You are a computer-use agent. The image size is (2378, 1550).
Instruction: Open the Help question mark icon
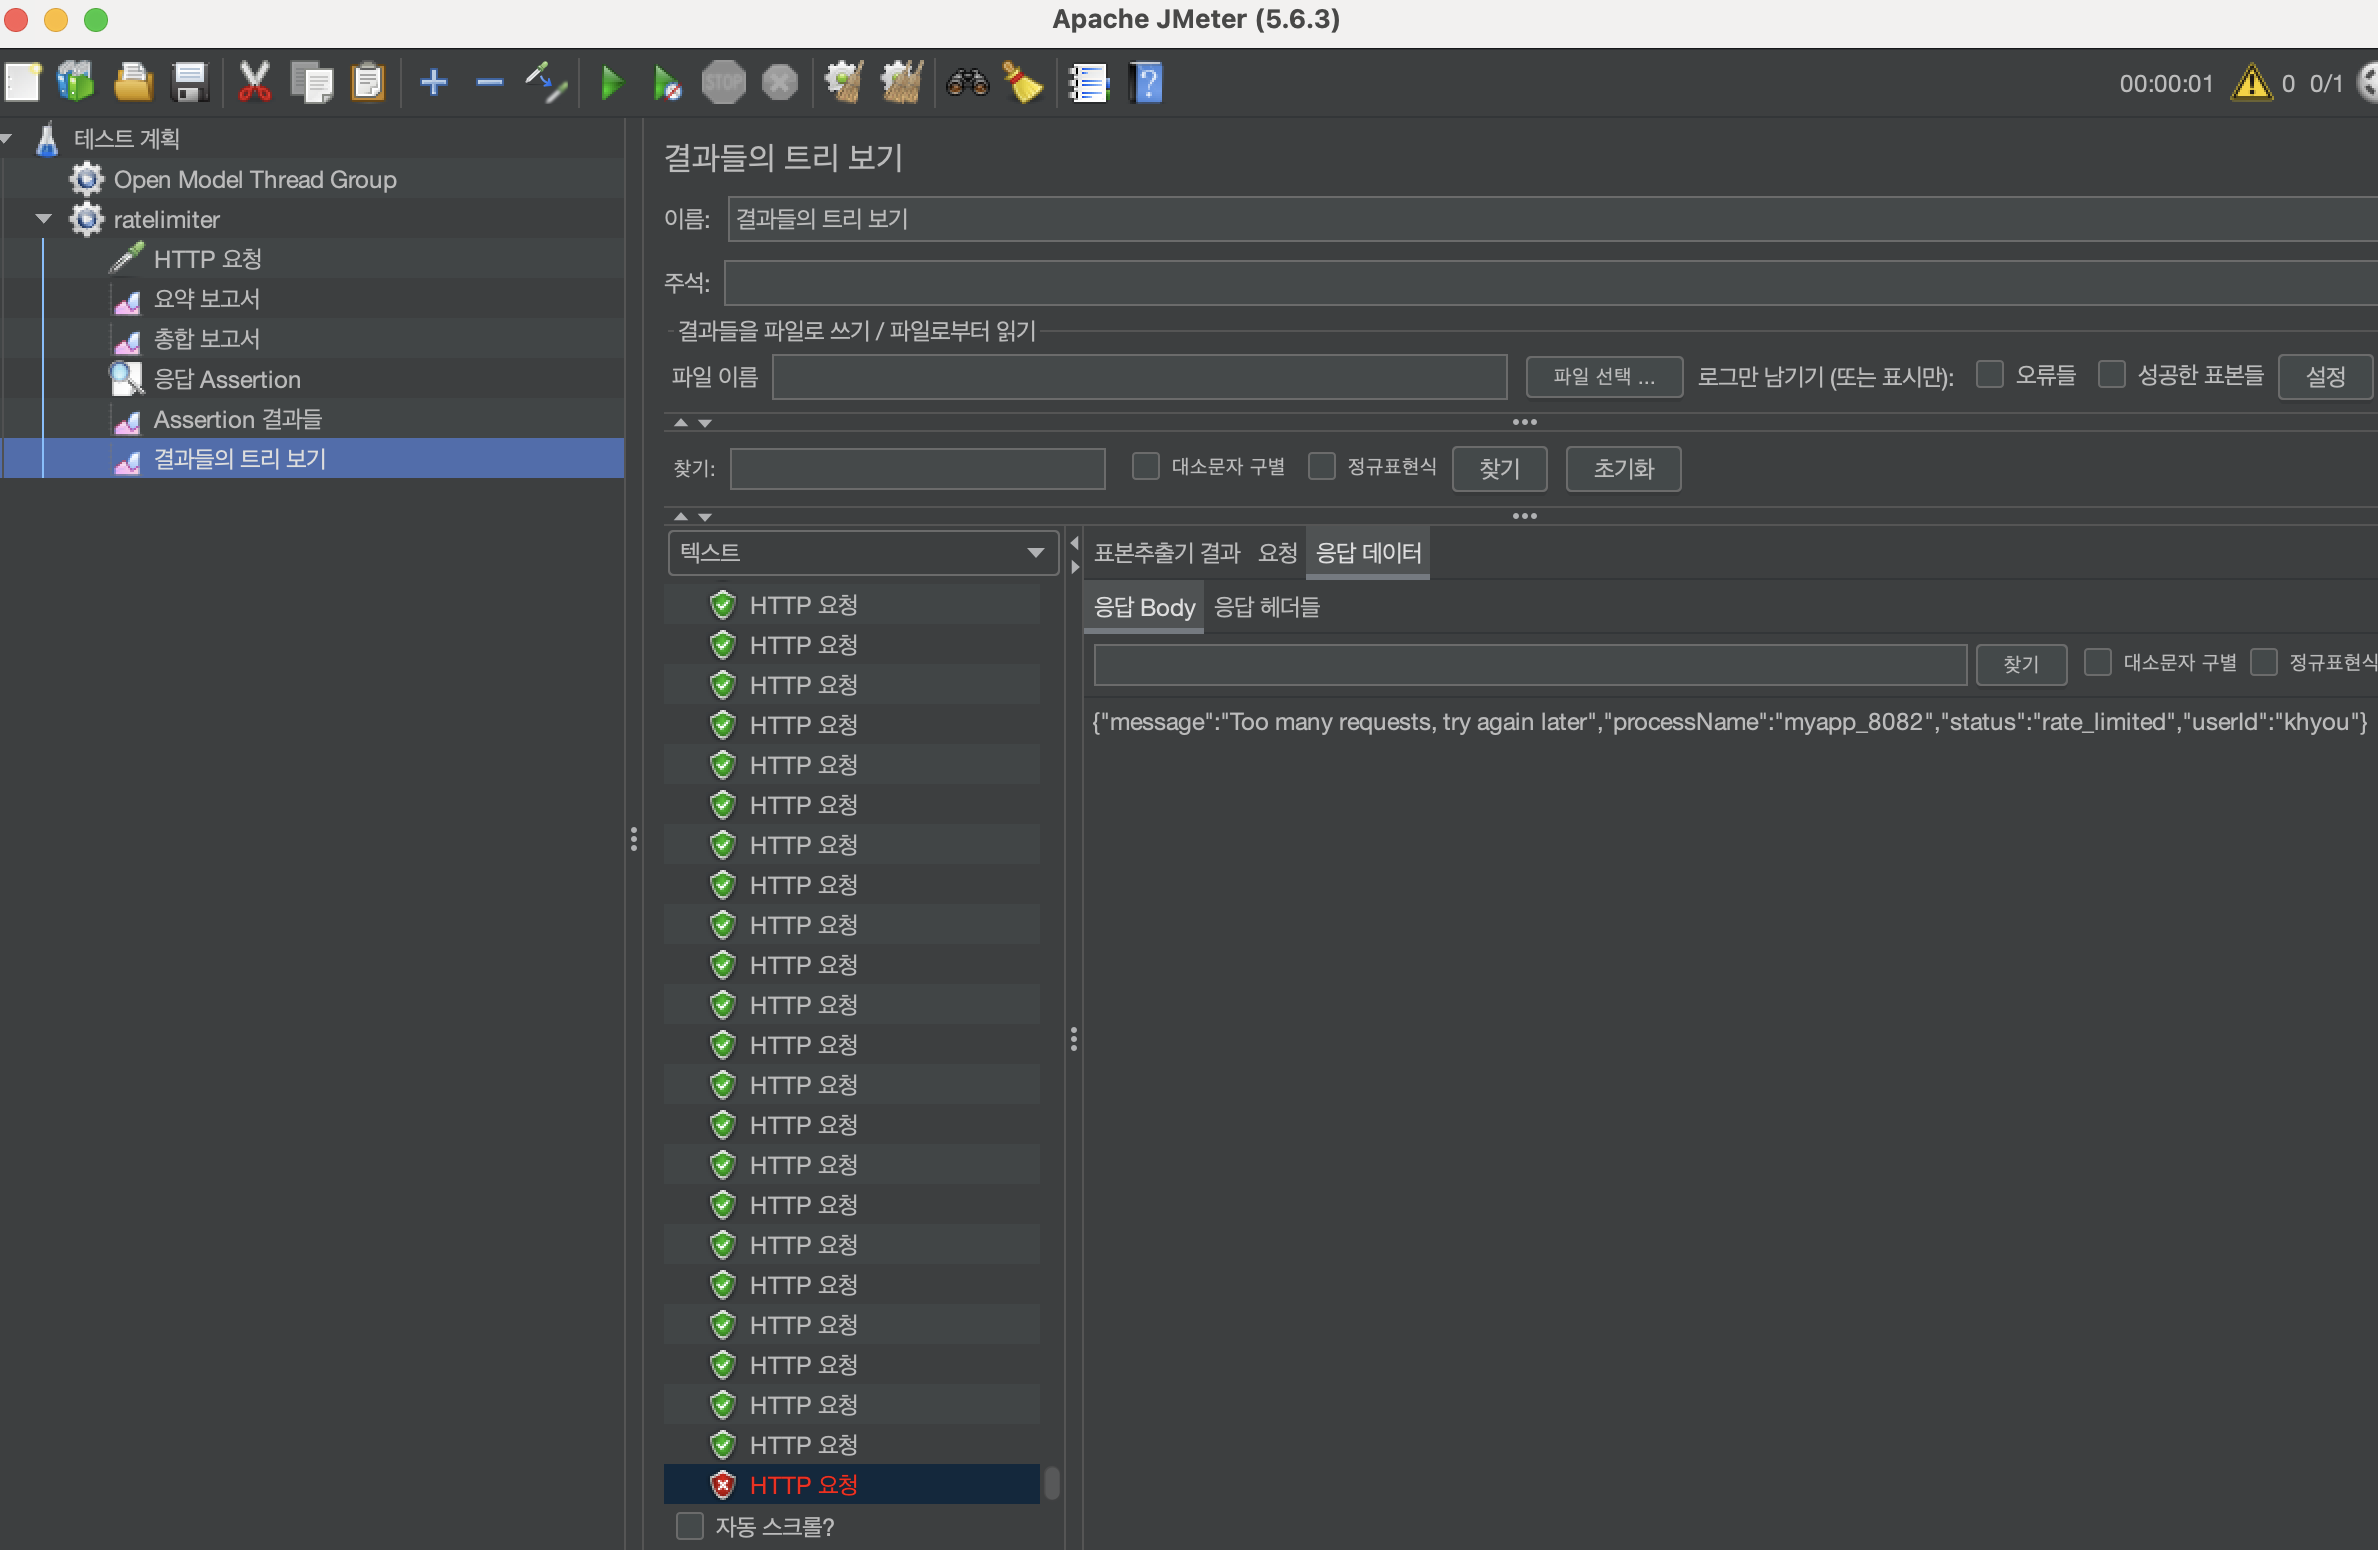click(1147, 83)
